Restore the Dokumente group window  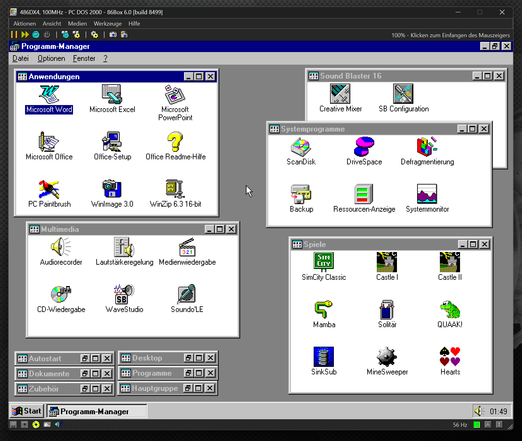tap(85, 374)
